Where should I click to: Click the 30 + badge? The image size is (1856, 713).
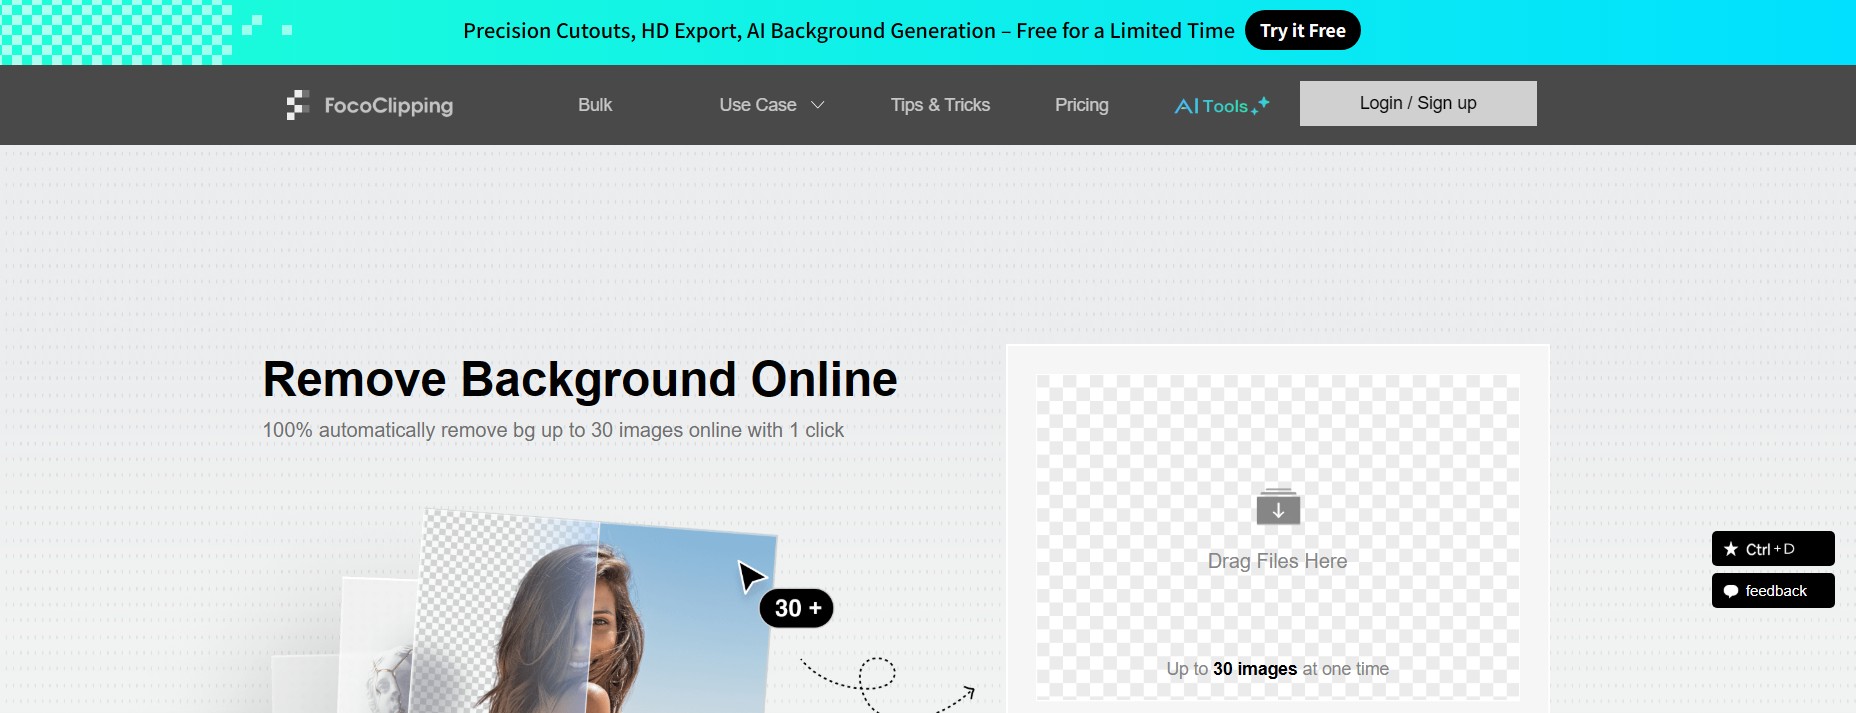click(x=797, y=608)
